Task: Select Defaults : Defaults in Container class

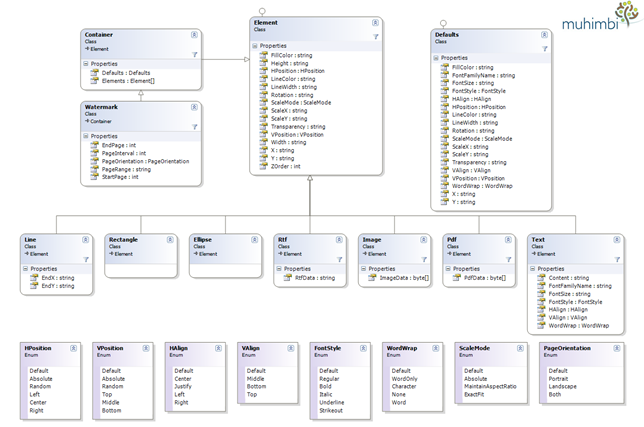Action: tap(126, 73)
